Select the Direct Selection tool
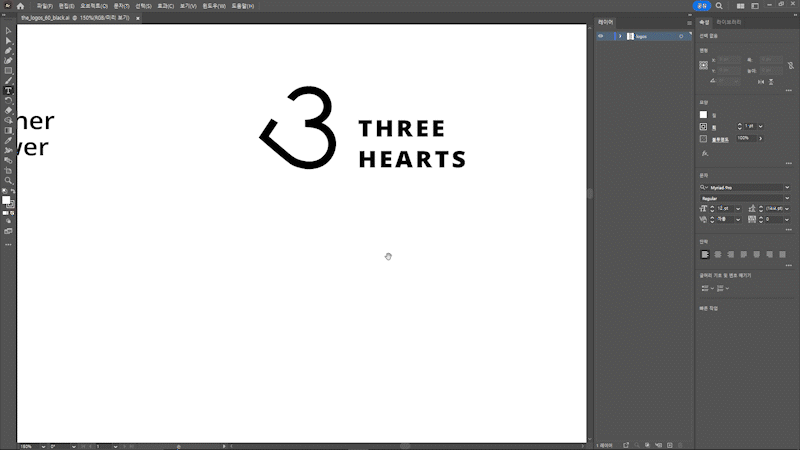The image size is (800, 450). pyautogui.click(x=8, y=41)
